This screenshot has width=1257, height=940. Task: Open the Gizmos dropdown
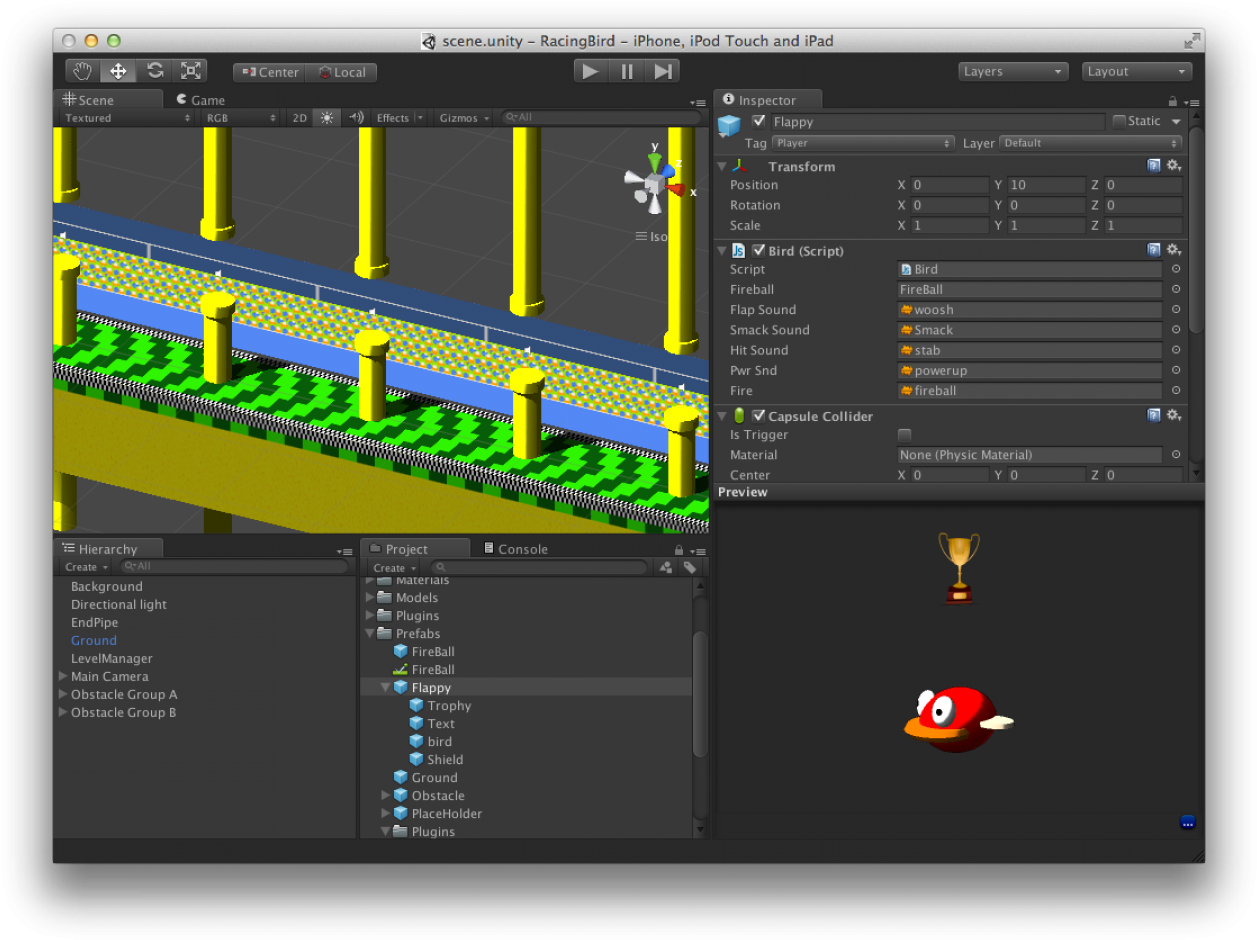point(465,118)
